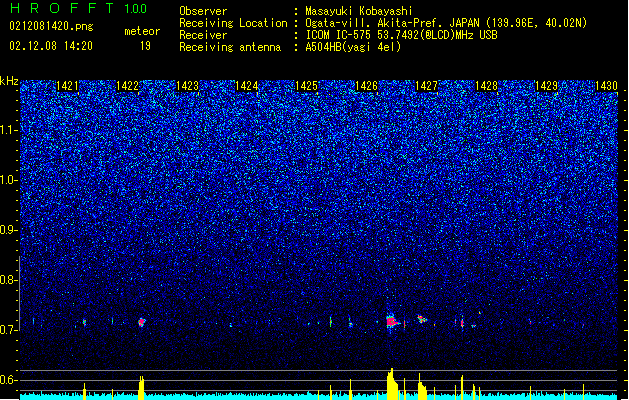Viewport: 629px width, 400px height.
Task: Click the 1424 time marker
Action: tap(246, 86)
